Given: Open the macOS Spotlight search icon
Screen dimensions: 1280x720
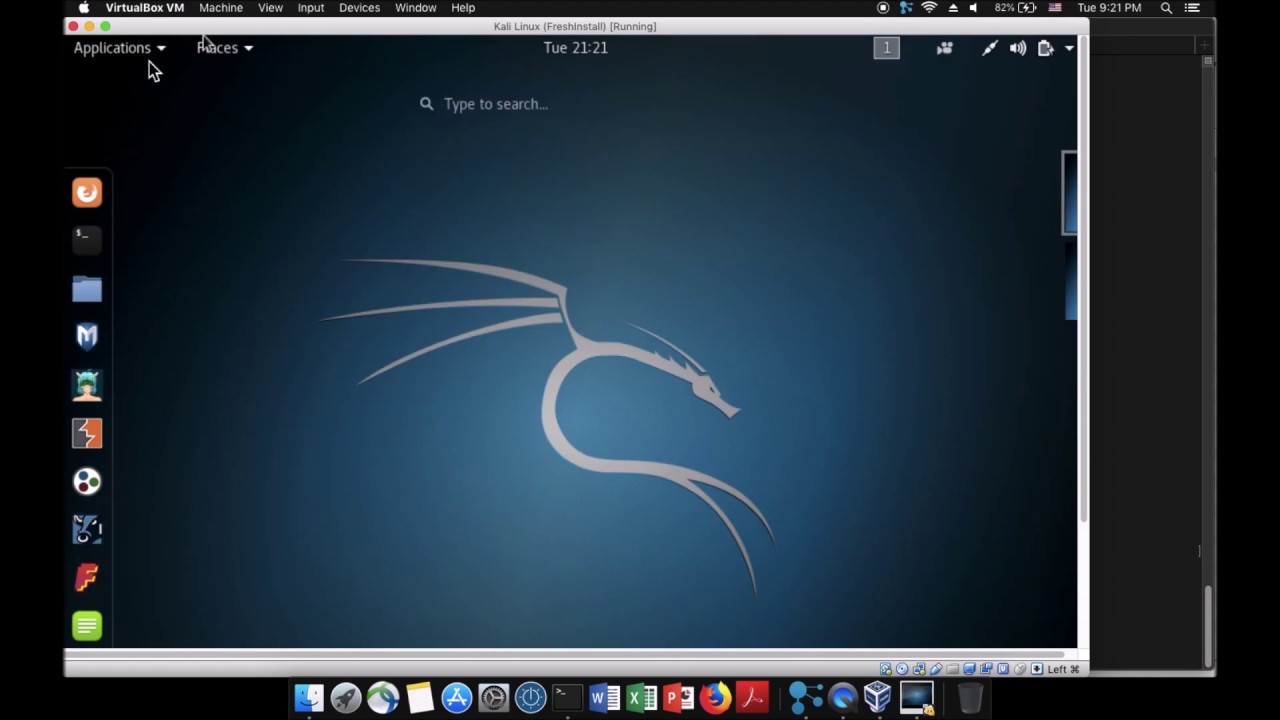Looking at the screenshot, I should point(1166,8).
